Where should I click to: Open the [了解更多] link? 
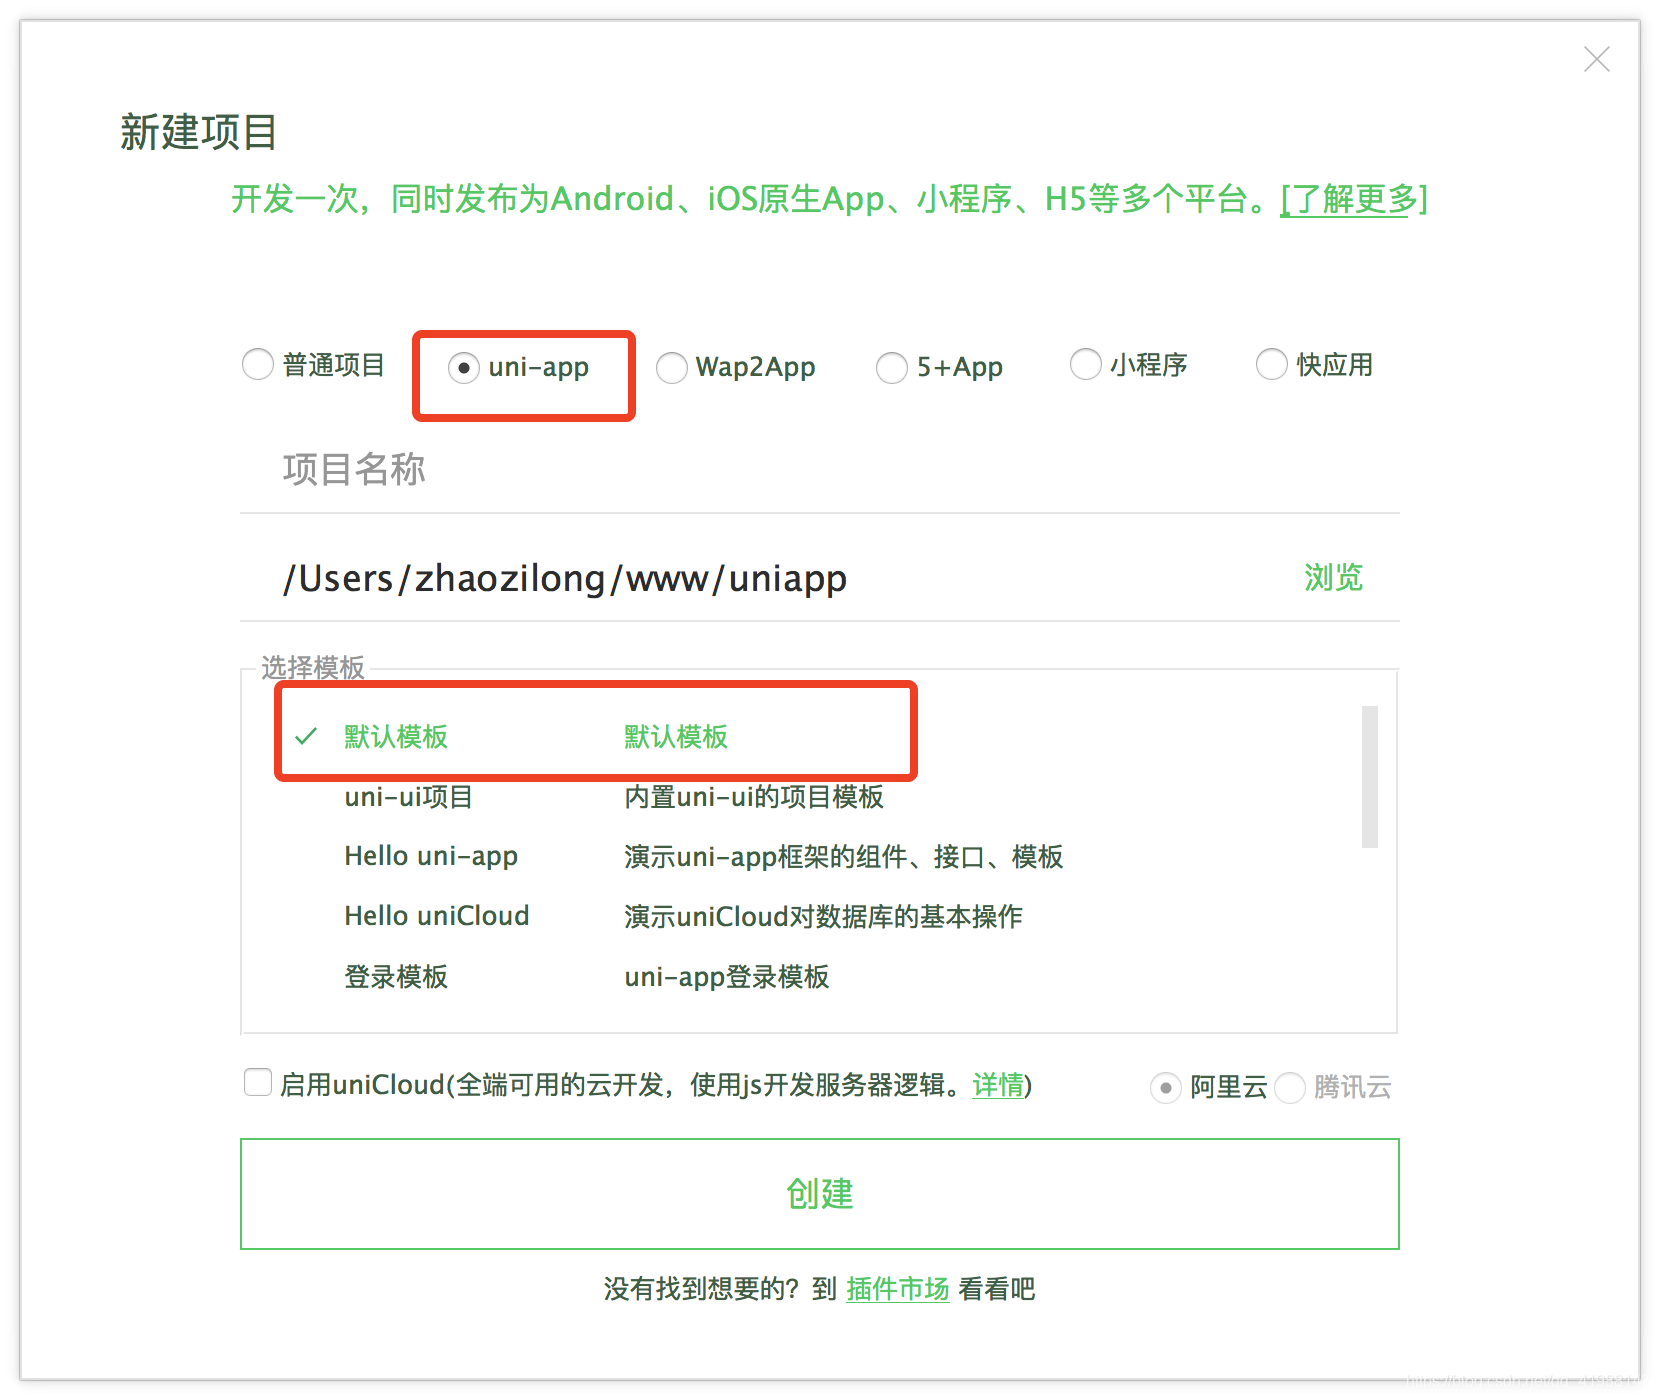coord(1351,199)
